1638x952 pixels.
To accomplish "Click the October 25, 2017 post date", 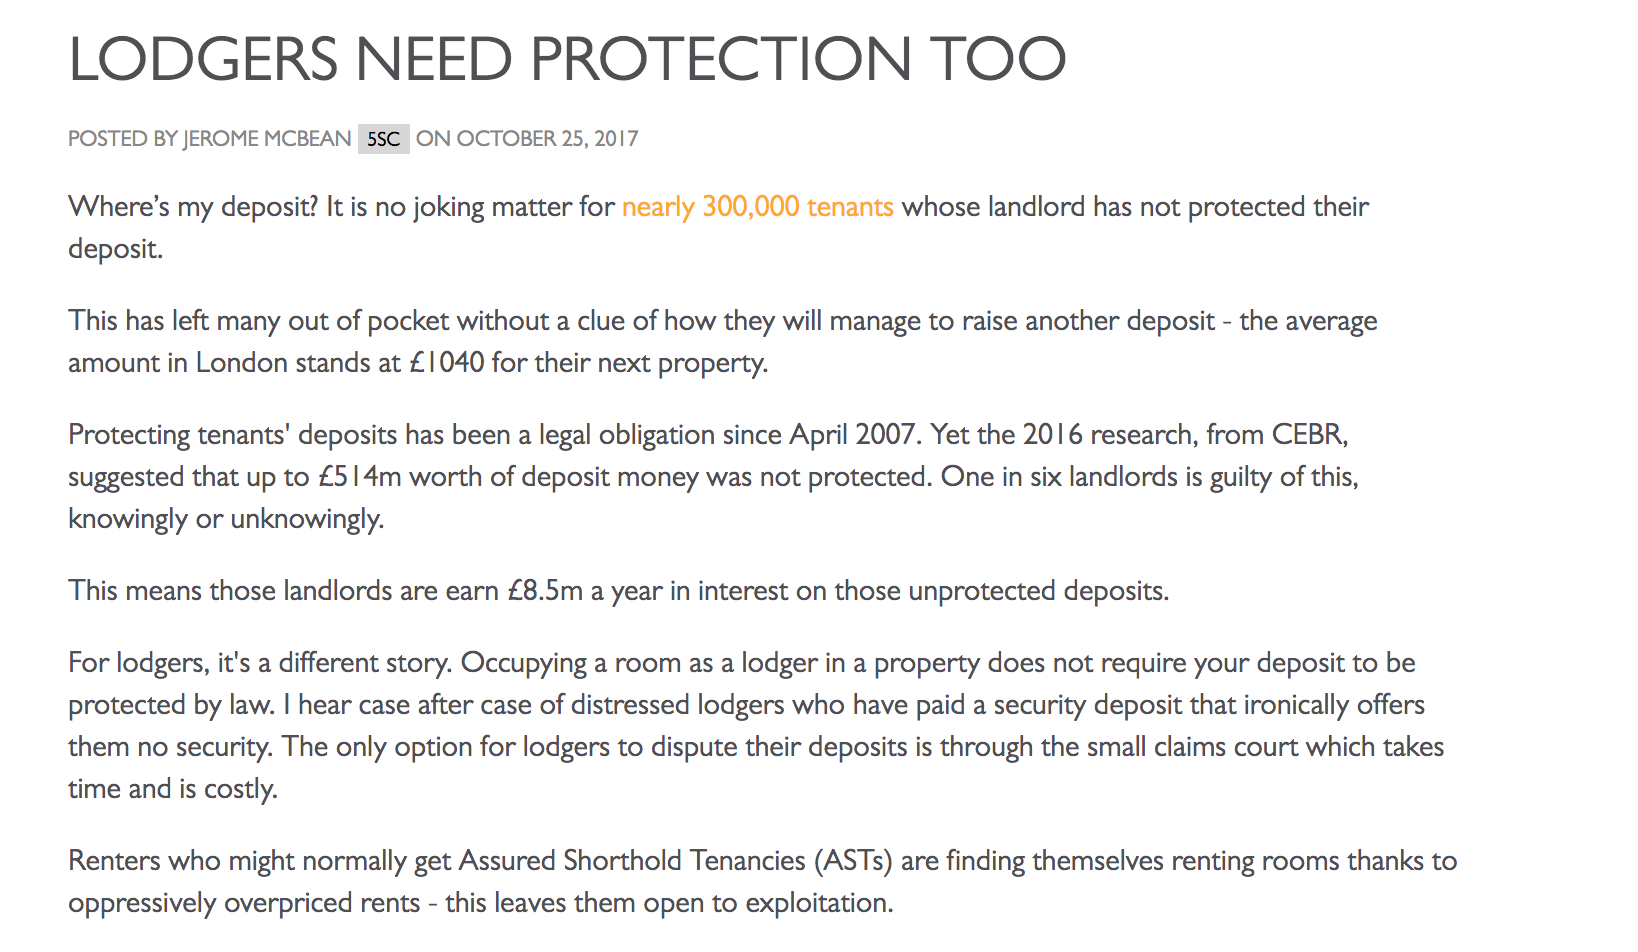I will tap(547, 139).
